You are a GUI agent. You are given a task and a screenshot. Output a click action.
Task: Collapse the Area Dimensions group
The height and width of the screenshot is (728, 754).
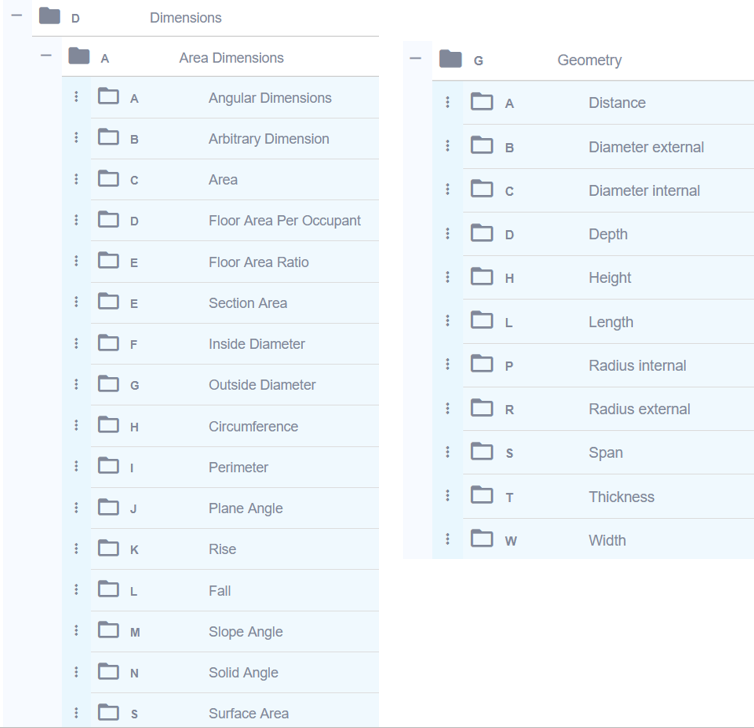pos(46,55)
